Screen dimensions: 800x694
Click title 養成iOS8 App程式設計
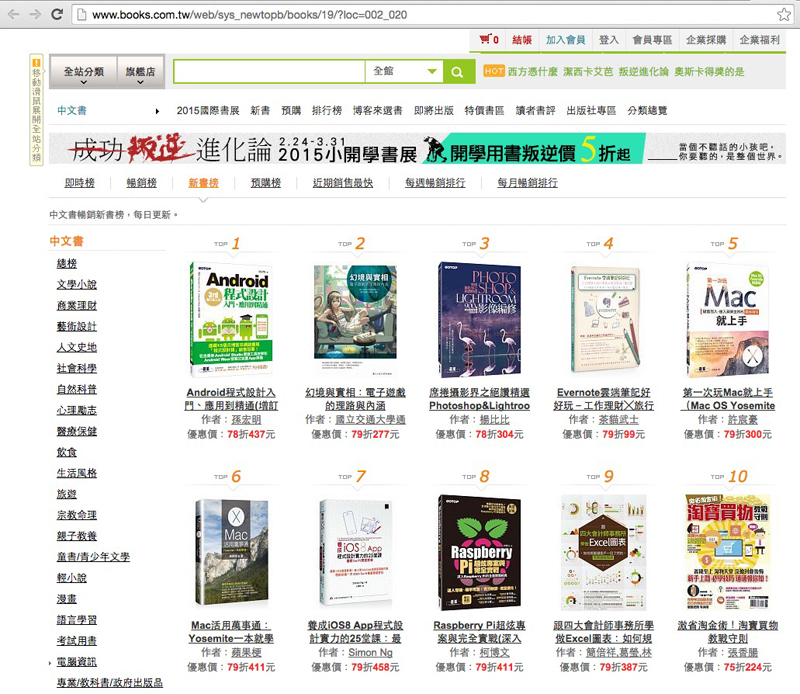pyautogui.click(x=355, y=632)
